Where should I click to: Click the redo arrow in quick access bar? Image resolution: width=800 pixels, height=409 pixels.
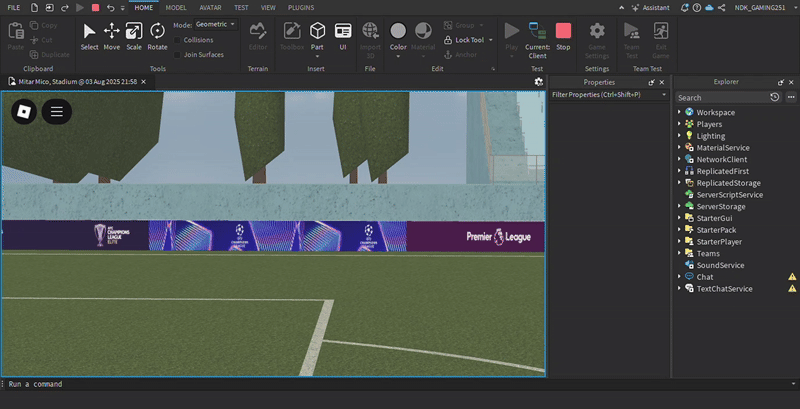click(64, 8)
